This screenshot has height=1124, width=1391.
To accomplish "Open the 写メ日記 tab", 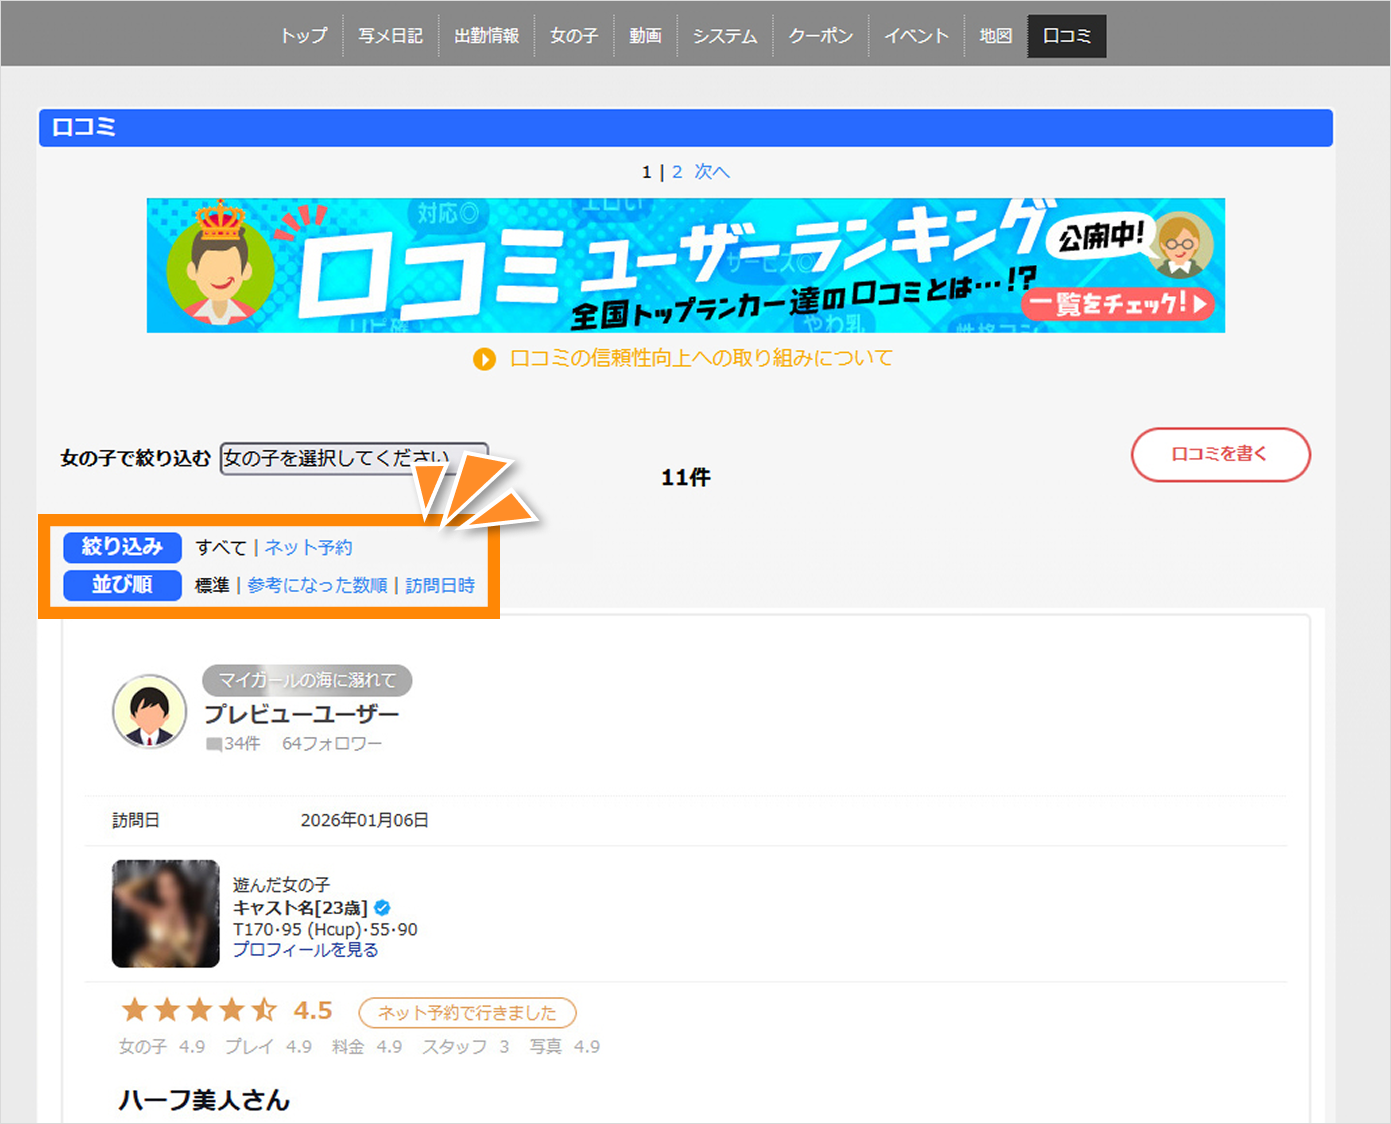I will [x=390, y=36].
